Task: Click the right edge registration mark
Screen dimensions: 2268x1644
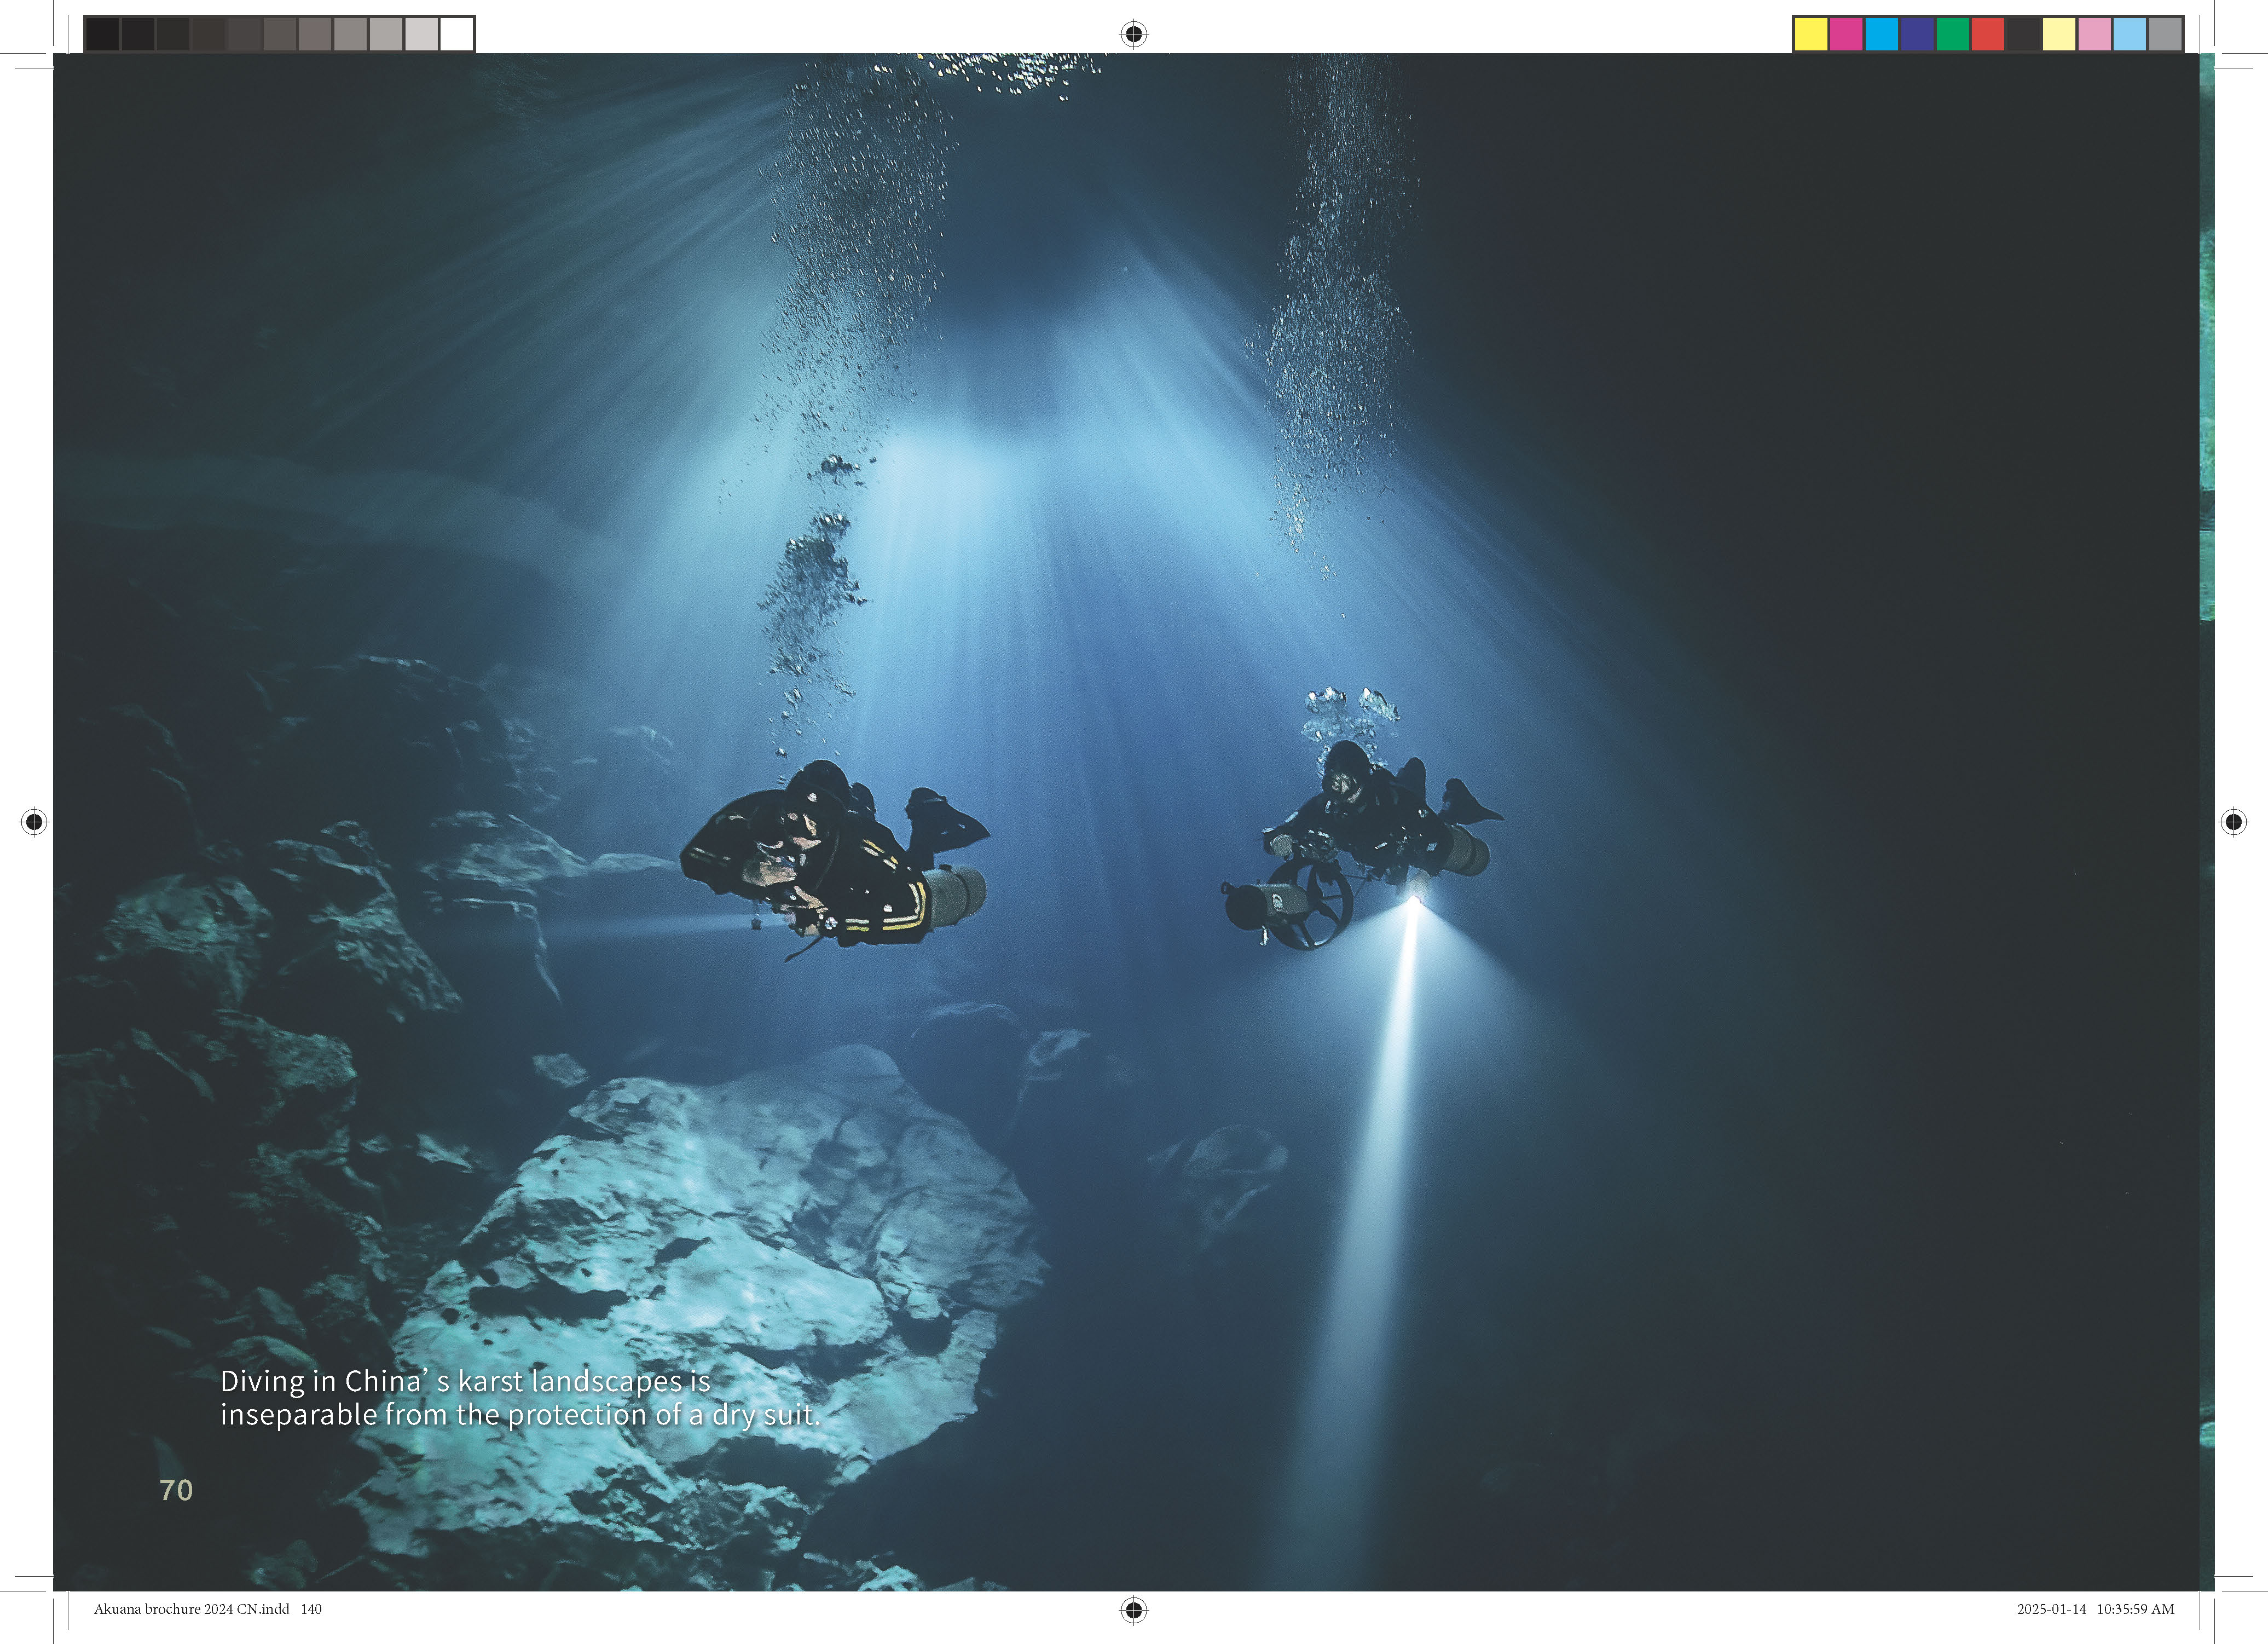Action: [x=2233, y=822]
